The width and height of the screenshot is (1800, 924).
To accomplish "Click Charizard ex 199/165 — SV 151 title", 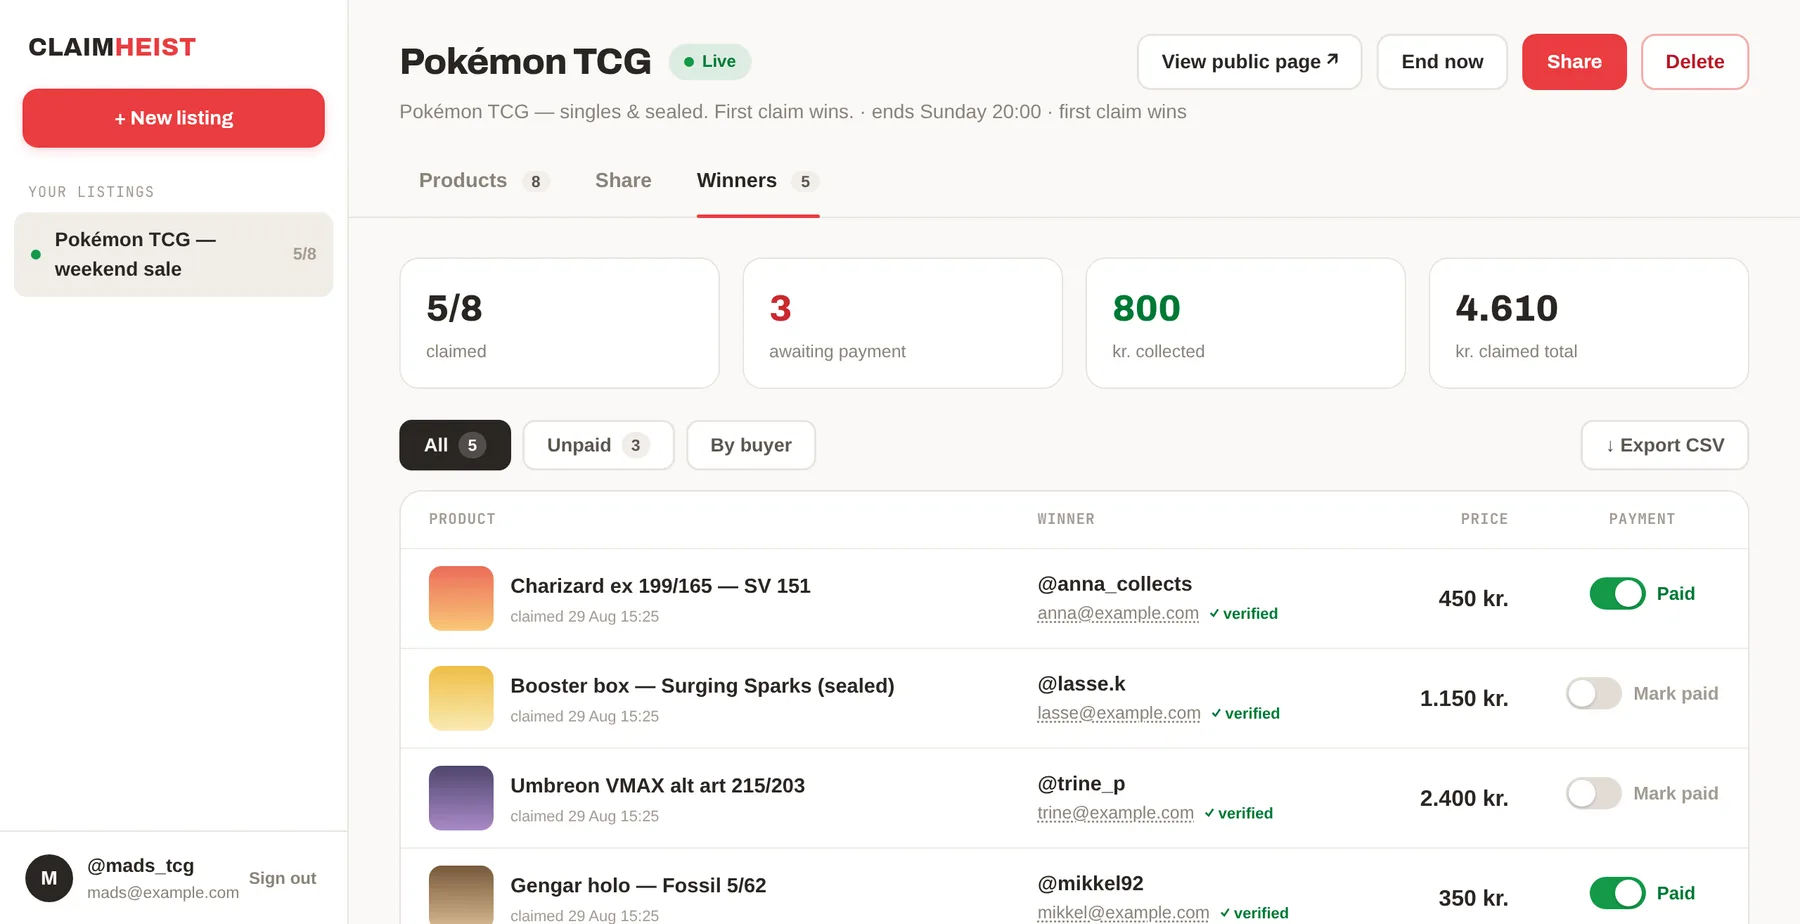I will point(660,586).
